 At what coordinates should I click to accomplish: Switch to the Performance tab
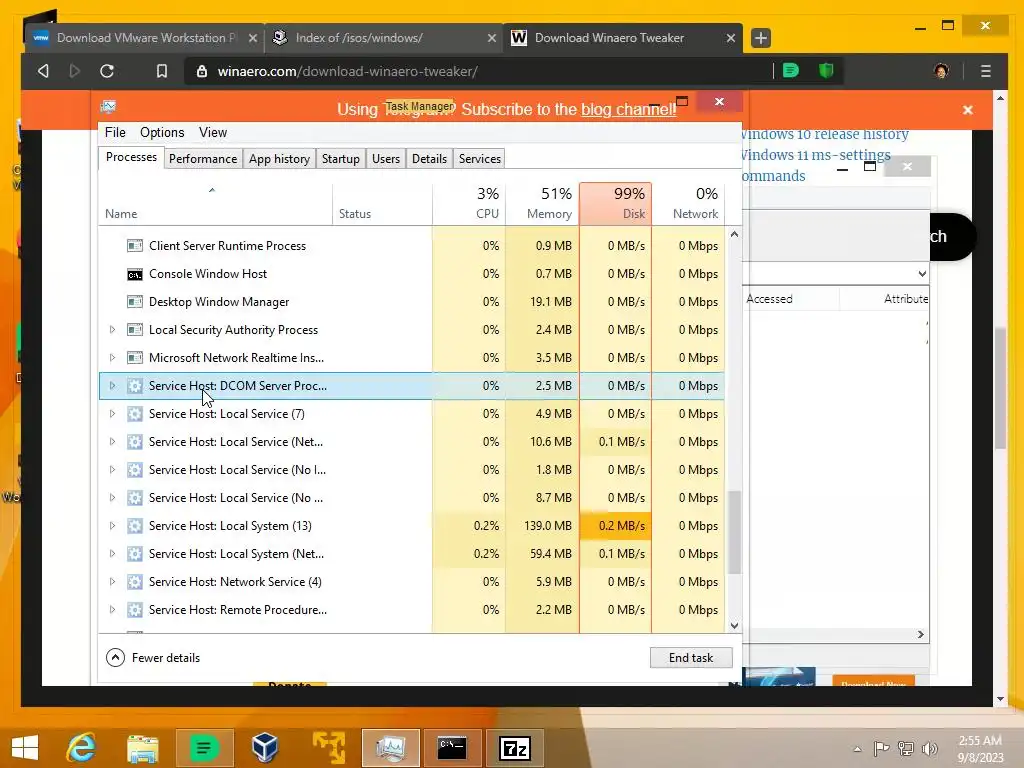(x=203, y=159)
